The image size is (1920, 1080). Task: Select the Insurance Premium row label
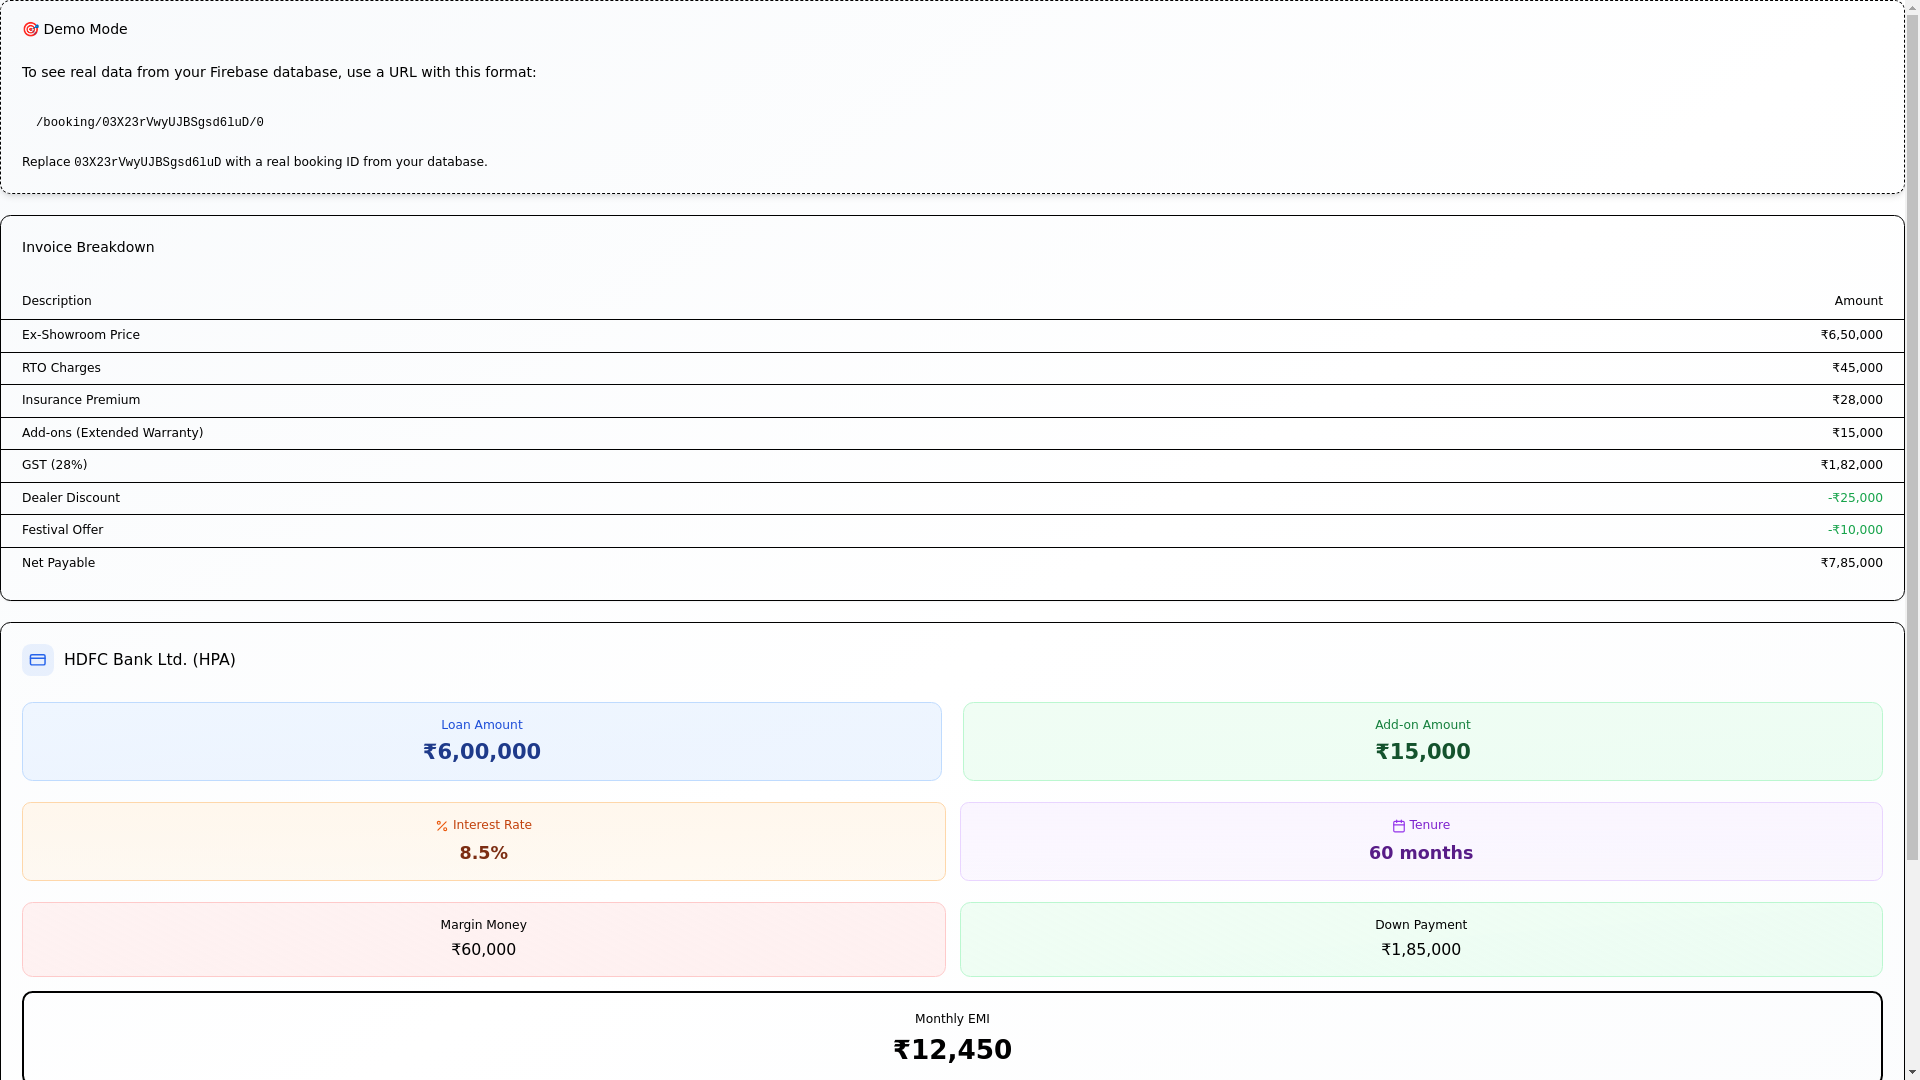click(x=81, y=400)
